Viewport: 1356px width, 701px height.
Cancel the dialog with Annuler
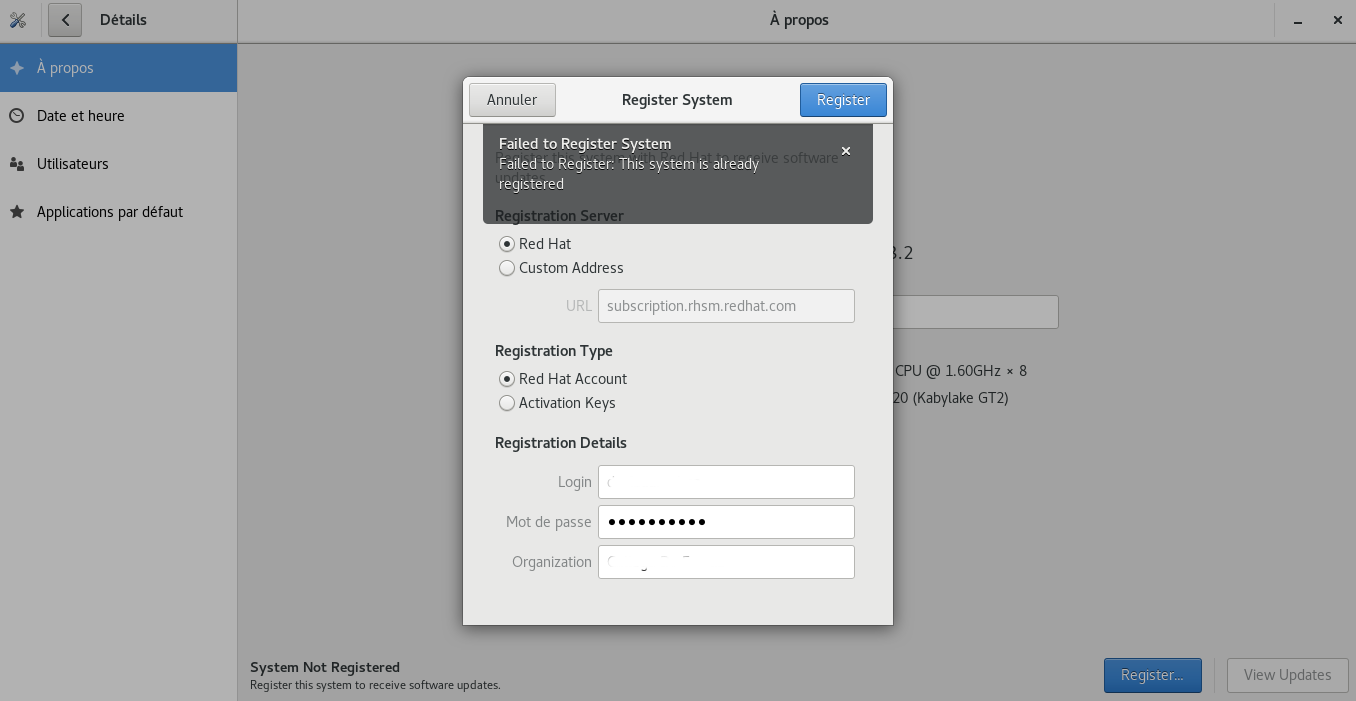coord(512,100)
